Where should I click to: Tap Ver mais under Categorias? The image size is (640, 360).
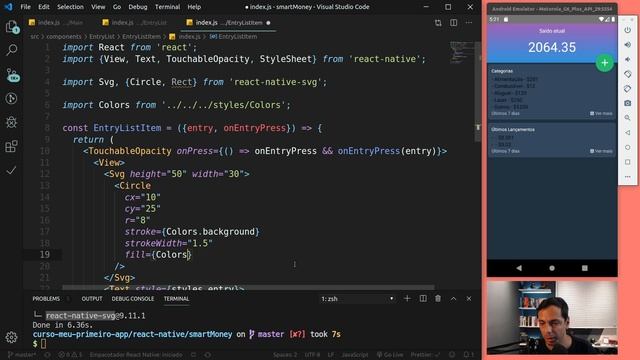[601, 113]
